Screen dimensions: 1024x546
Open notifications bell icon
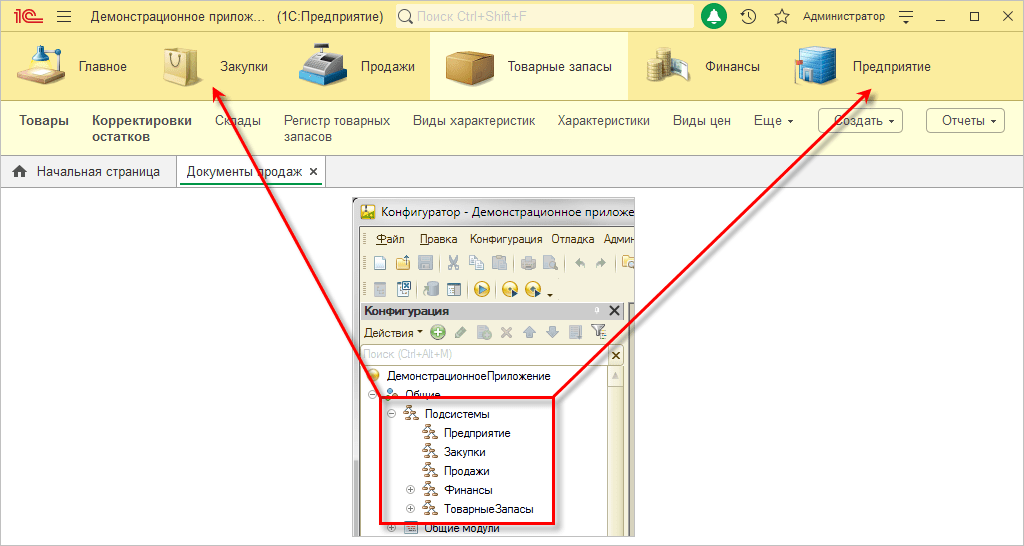click(x=714, y=17)
